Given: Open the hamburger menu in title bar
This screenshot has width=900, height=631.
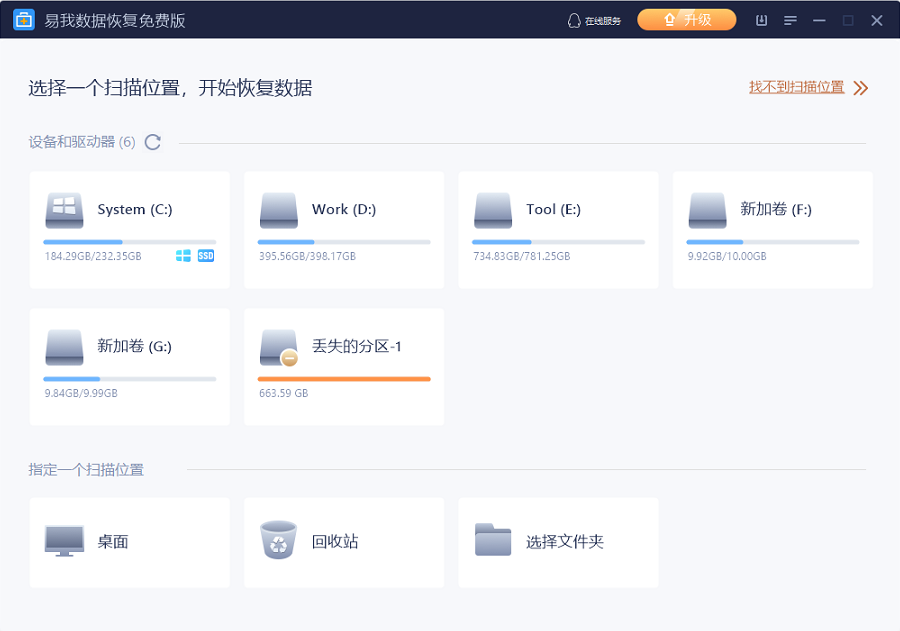Looking at the screenshot, I should click(790, 21).
